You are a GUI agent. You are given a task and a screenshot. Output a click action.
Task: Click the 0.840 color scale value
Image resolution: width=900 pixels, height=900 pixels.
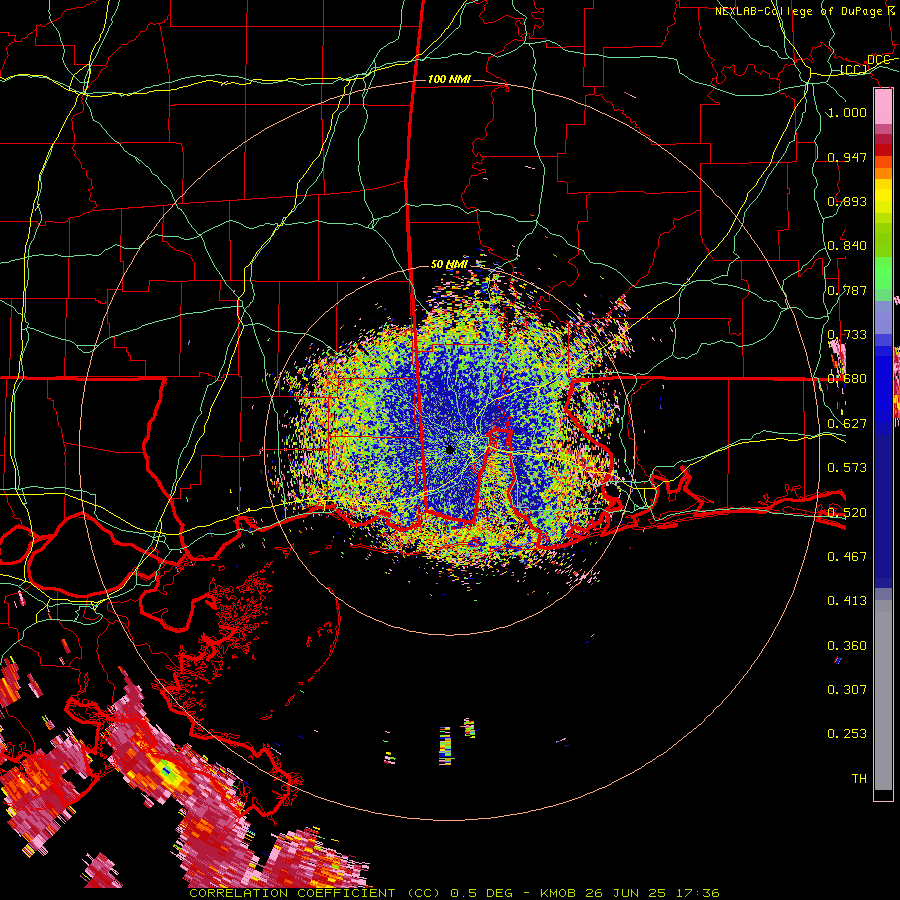pos(847,246)
